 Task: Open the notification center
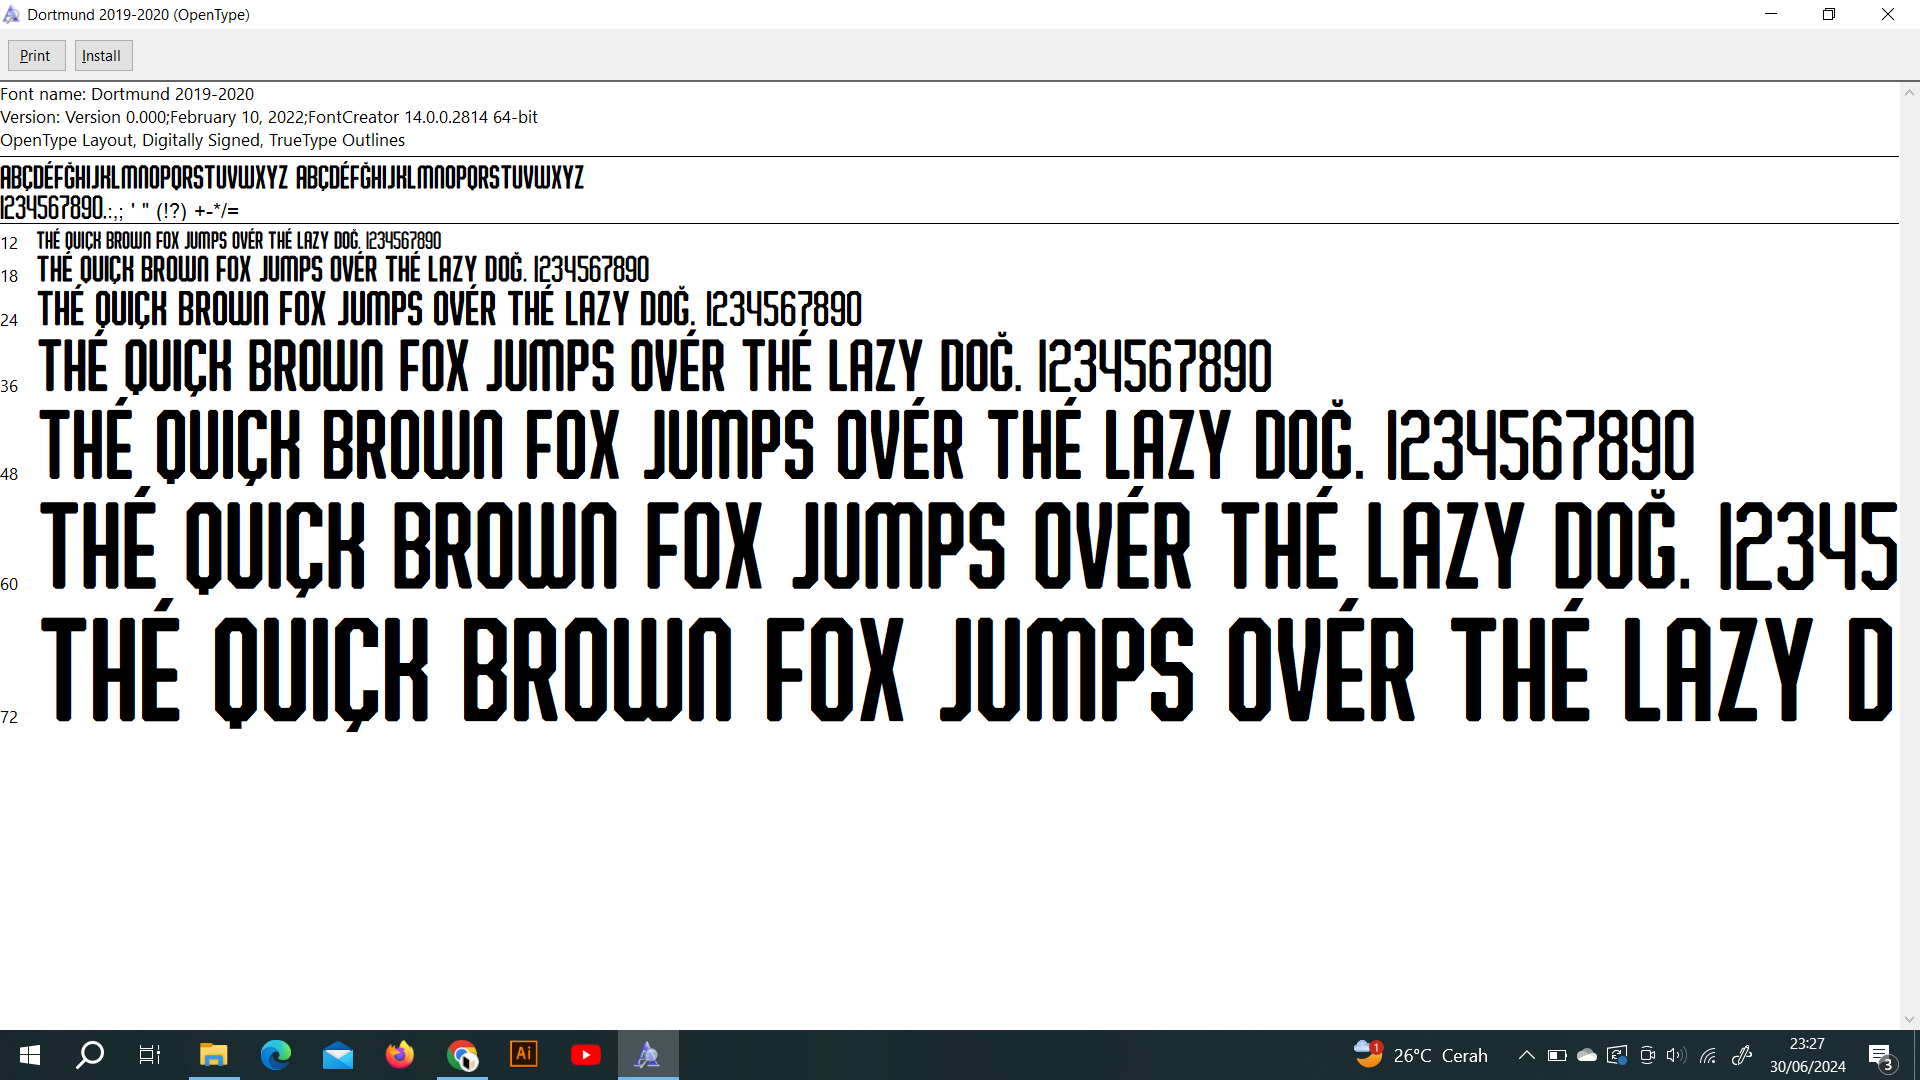(x=1880, y=1055)
